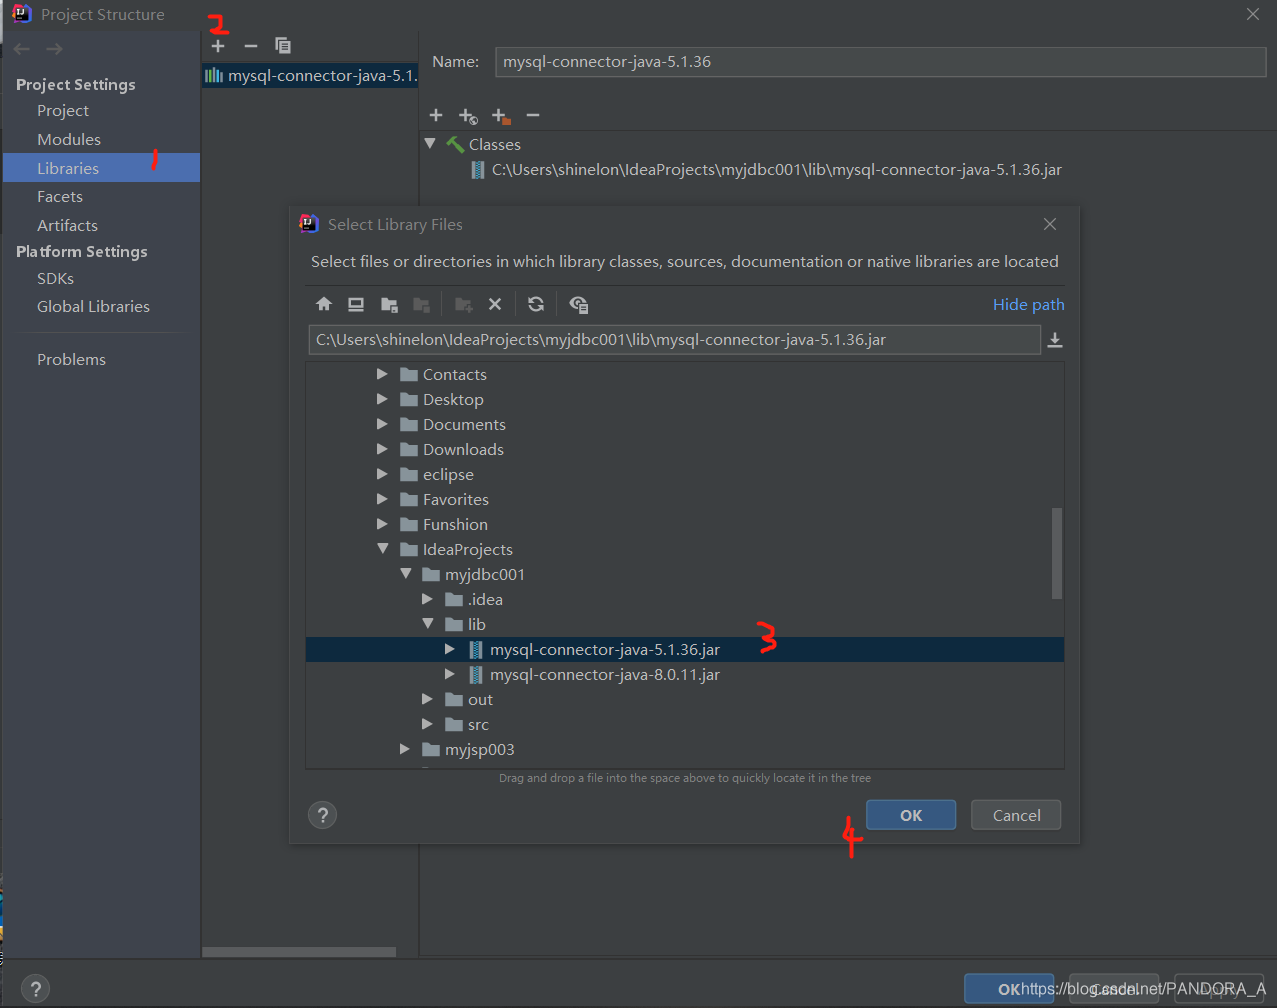Screen dimensions: 1277x1008
Task: Jump to the project directory using its toolbar icon
Action: 390,304
